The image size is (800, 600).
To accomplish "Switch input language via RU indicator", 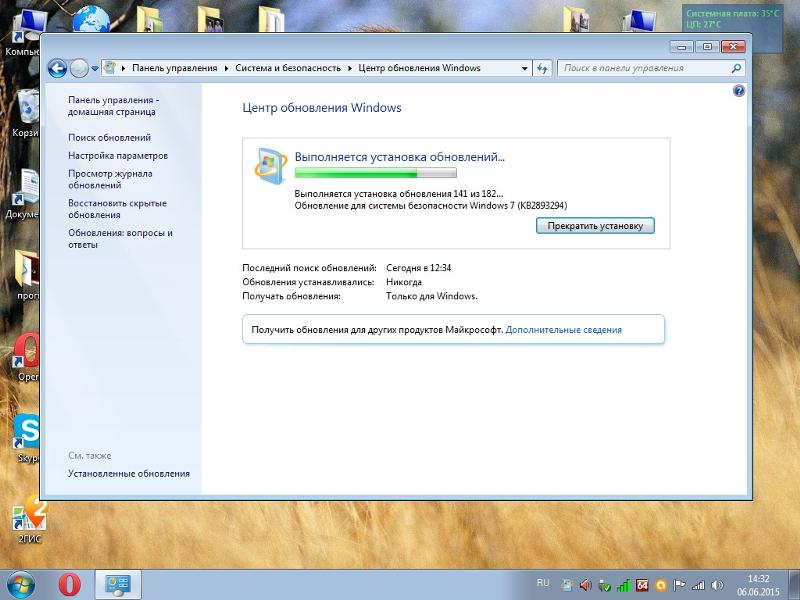I will (543, 583).
